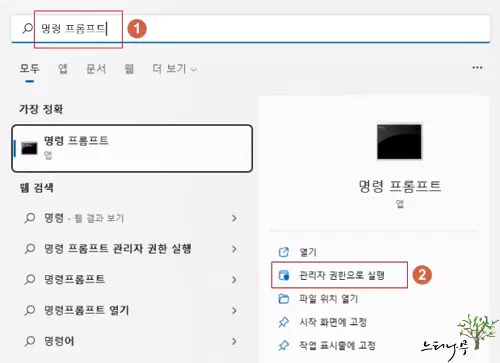This screenshot has height=363, width=500.
Task: Click 명령 프롬프트 title in details pane
Action: coord(400,186)
